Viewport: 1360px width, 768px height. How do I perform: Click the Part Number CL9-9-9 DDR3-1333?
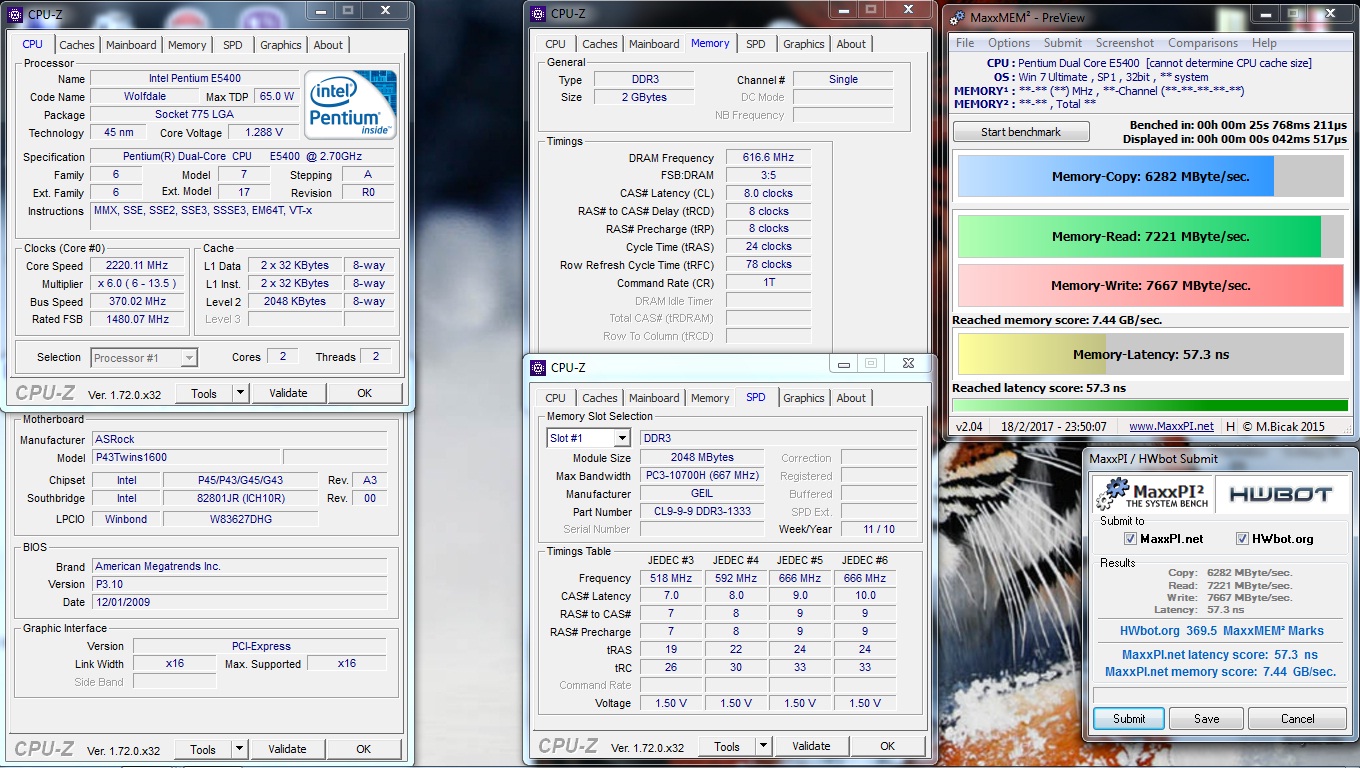[x=700, y=512]
